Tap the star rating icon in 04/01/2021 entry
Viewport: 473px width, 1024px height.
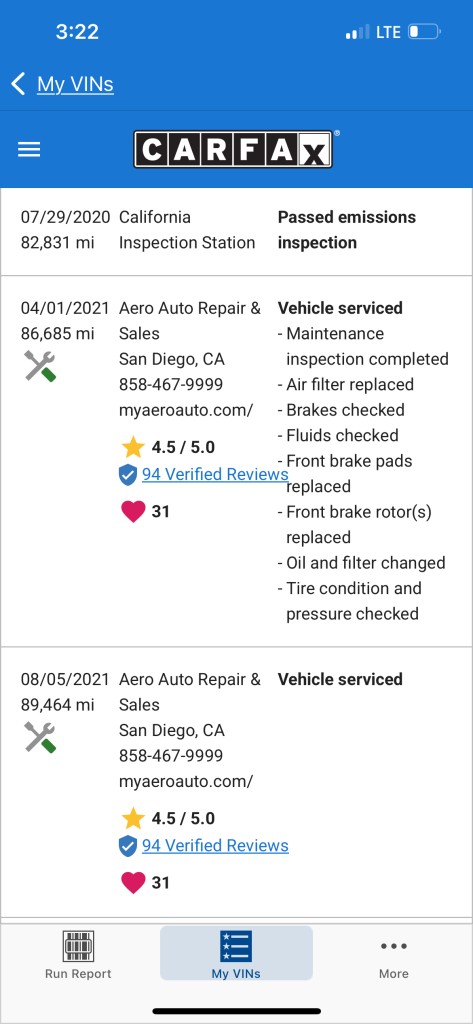pyautogui.click(x=133, y=447)
